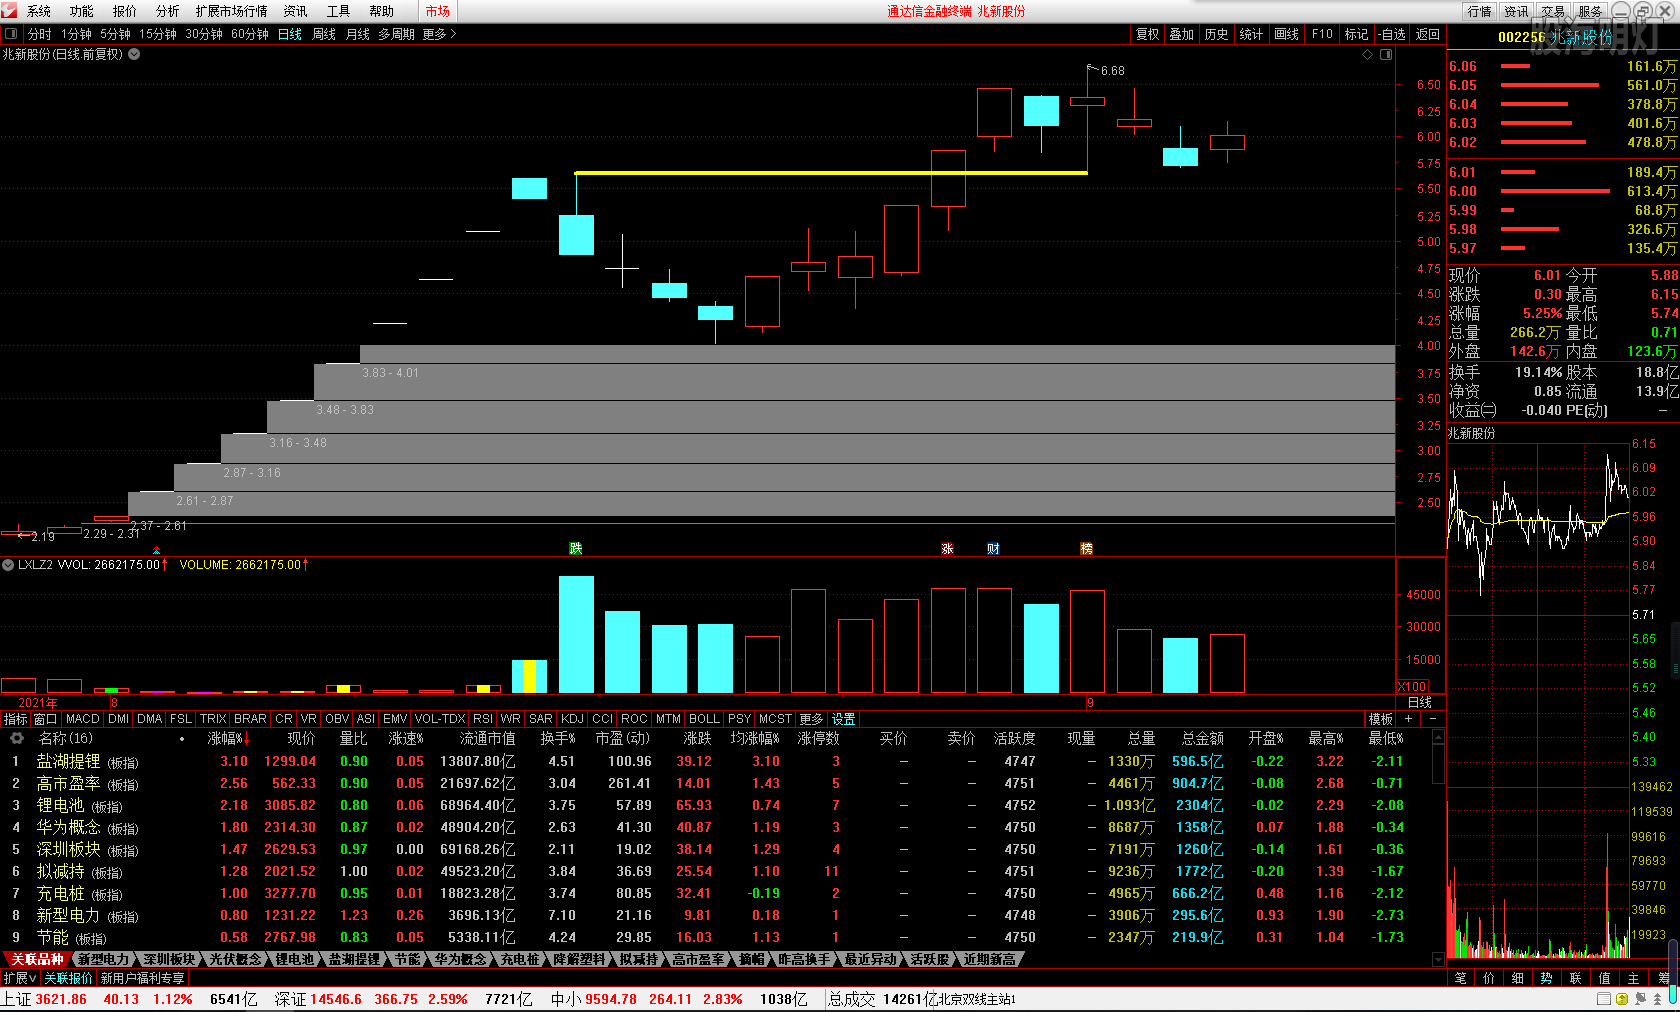
Task: Open the 分析 menu
Action: 168,11
